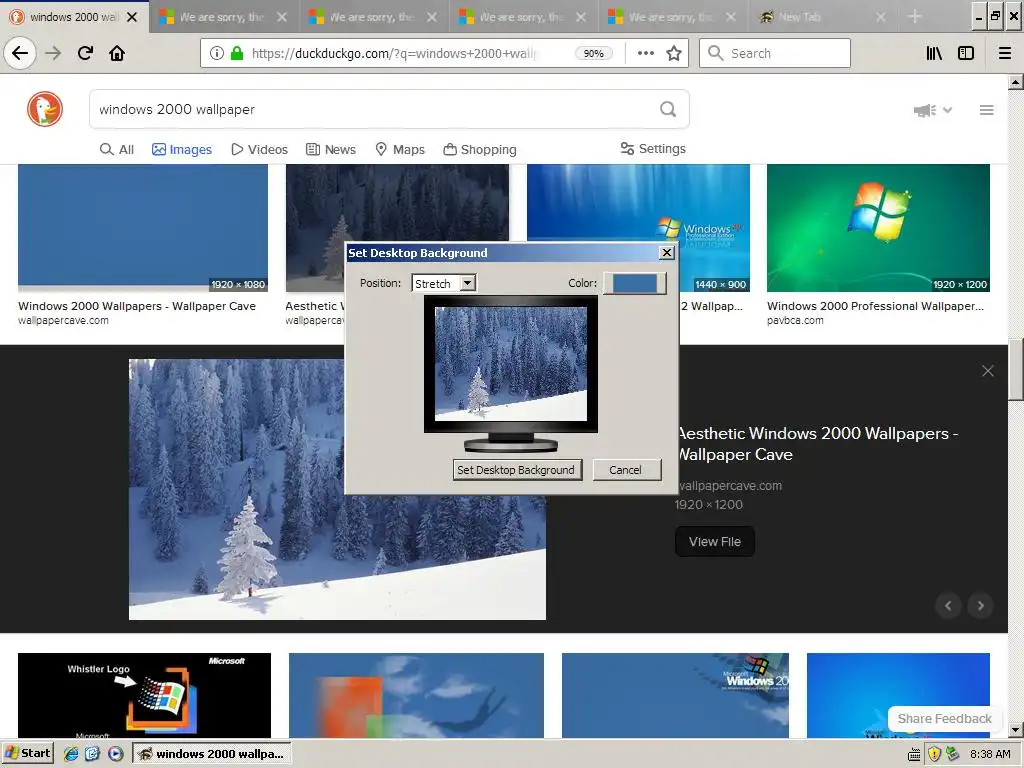Show the previous image with left arrow
1024x768 pixels.
[948, 605]
